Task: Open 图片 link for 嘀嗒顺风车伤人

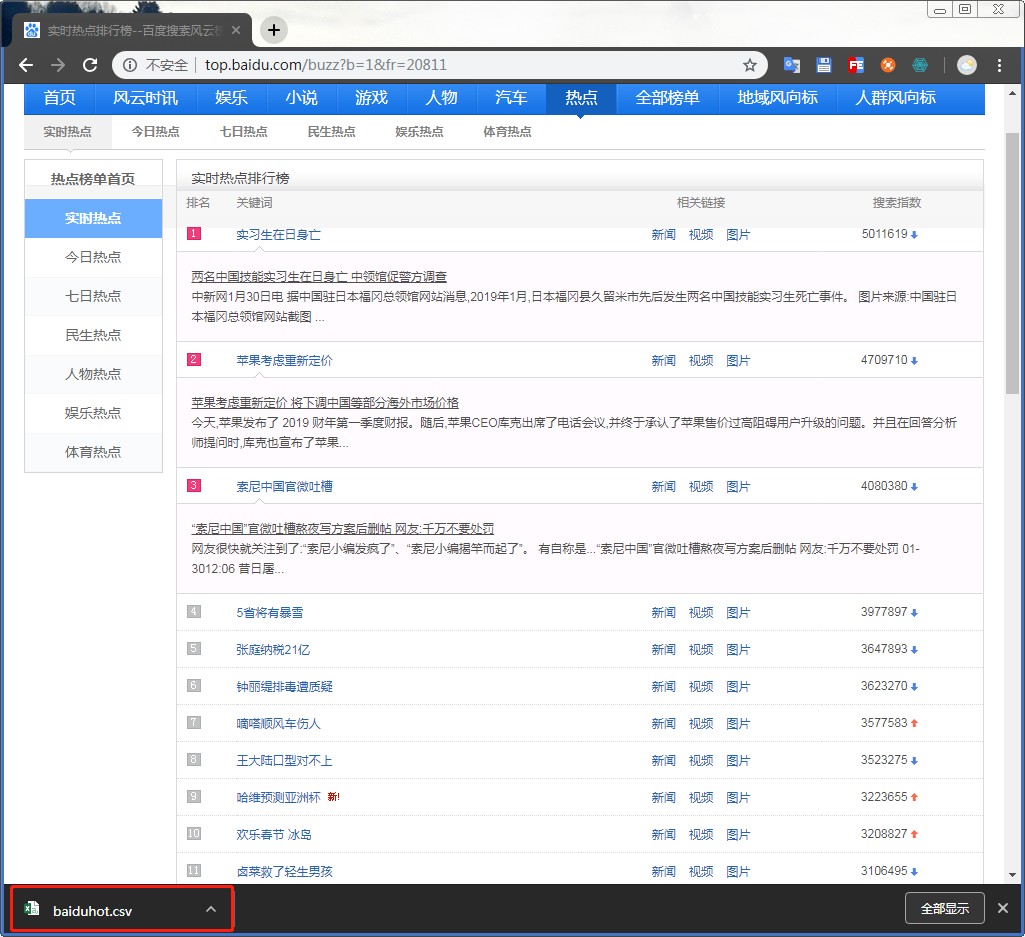Action: pyautogui.click(x=738, y=724)
